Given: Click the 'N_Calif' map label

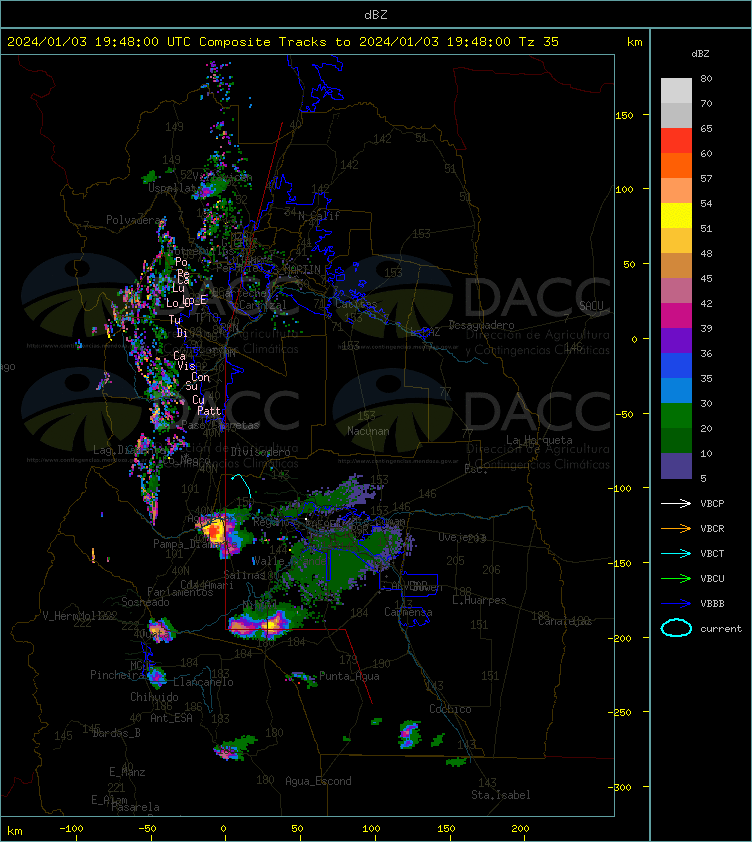Looking at the screenshot, I should click(x=319, y=216).
